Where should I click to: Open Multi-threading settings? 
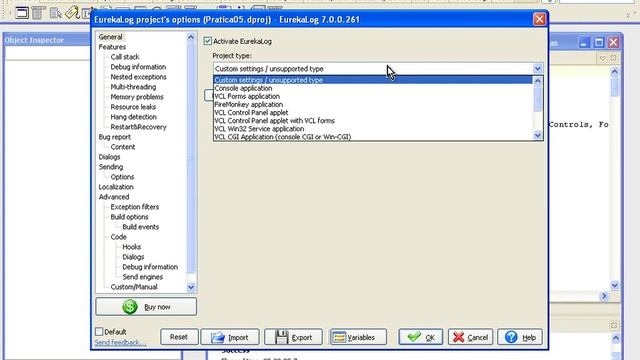[133, 87]
